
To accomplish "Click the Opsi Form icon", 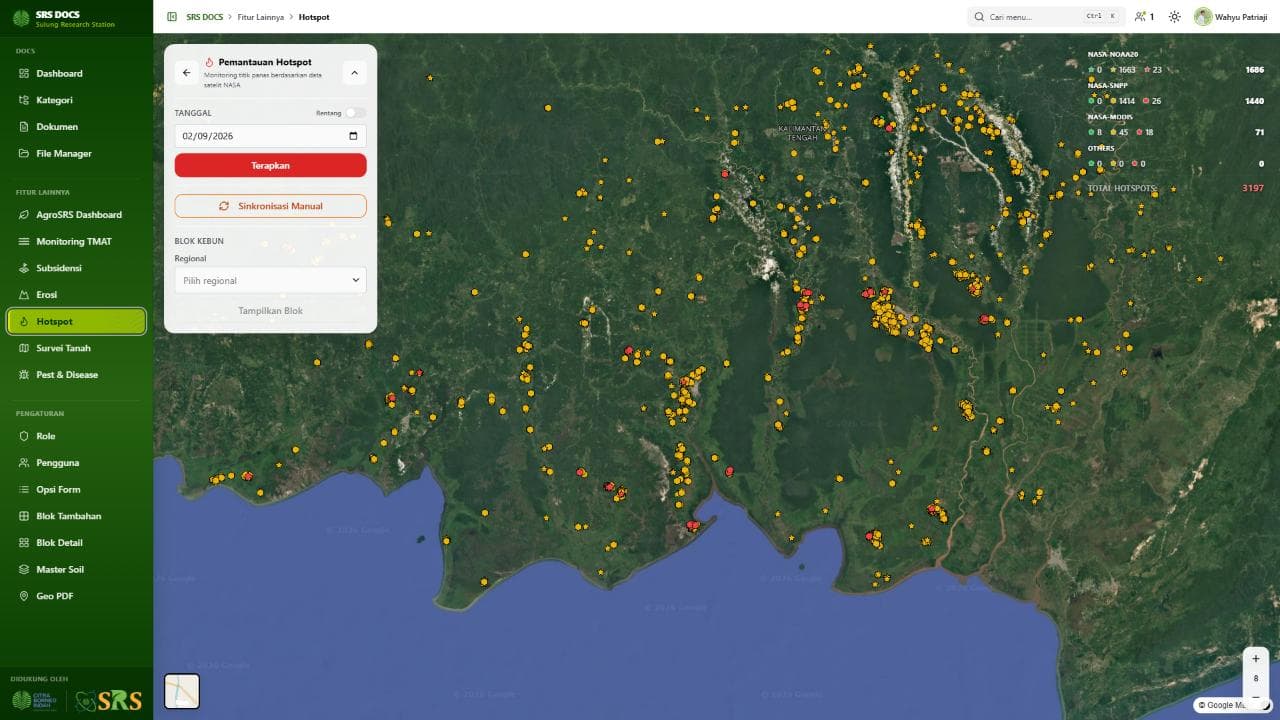I will click(x=25, y=489).
